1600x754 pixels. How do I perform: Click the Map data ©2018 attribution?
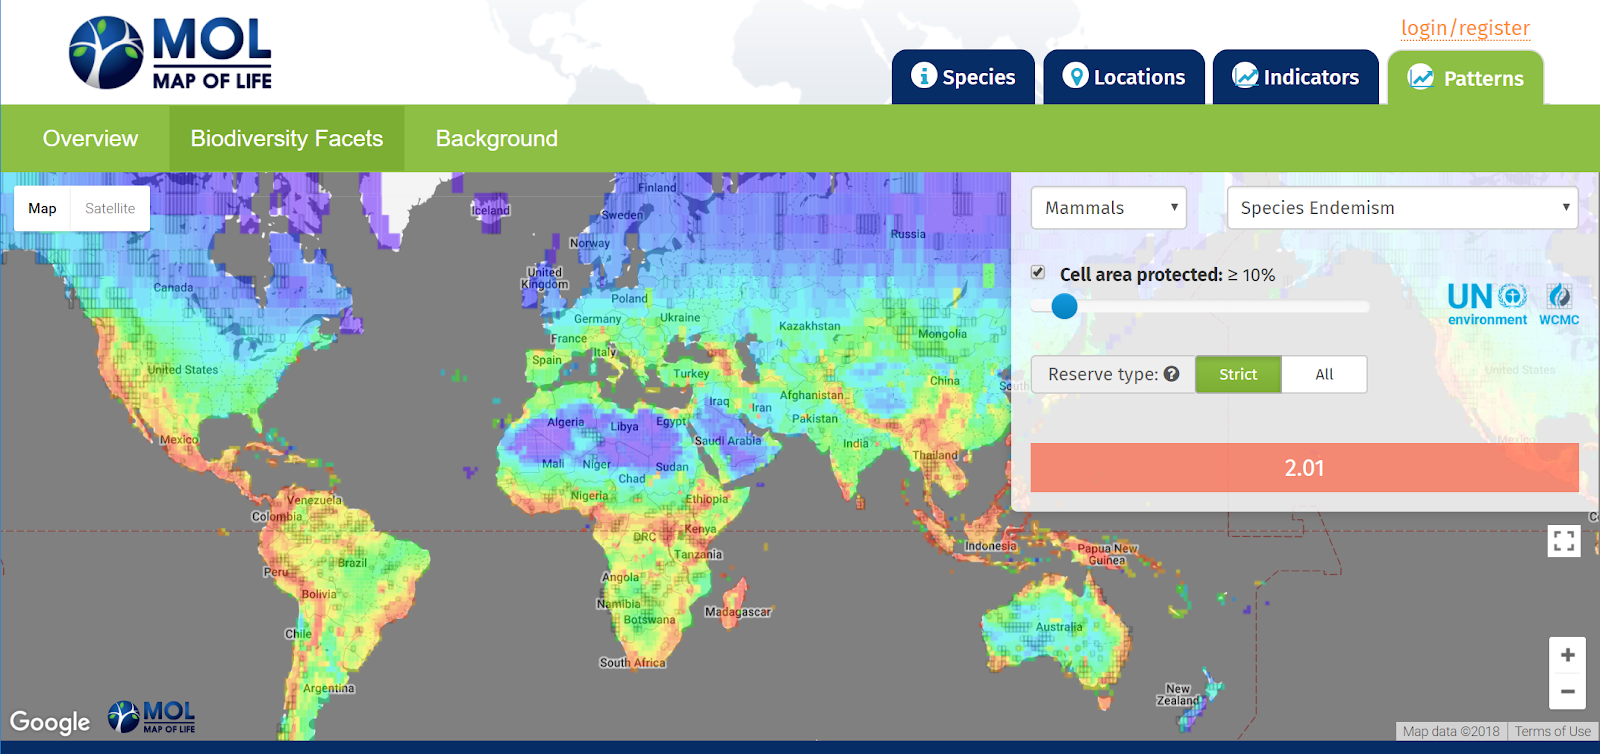[1451, 731]
